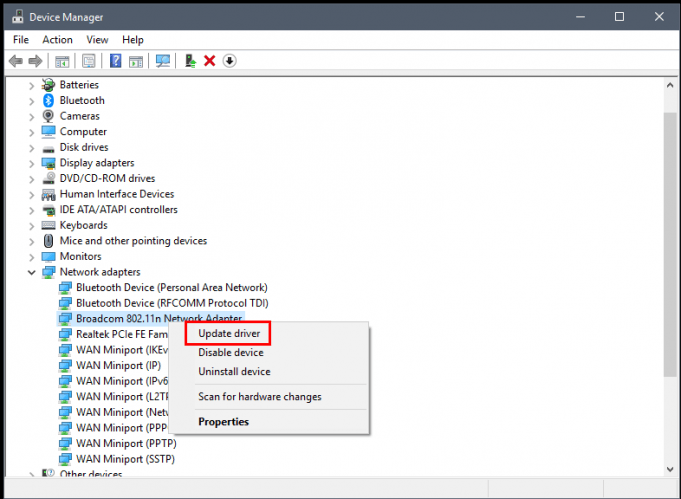This screenshot has width=681, height=499.
Task: Click the DVD/CD-ROM drives icon
Action: click(48, 178)
